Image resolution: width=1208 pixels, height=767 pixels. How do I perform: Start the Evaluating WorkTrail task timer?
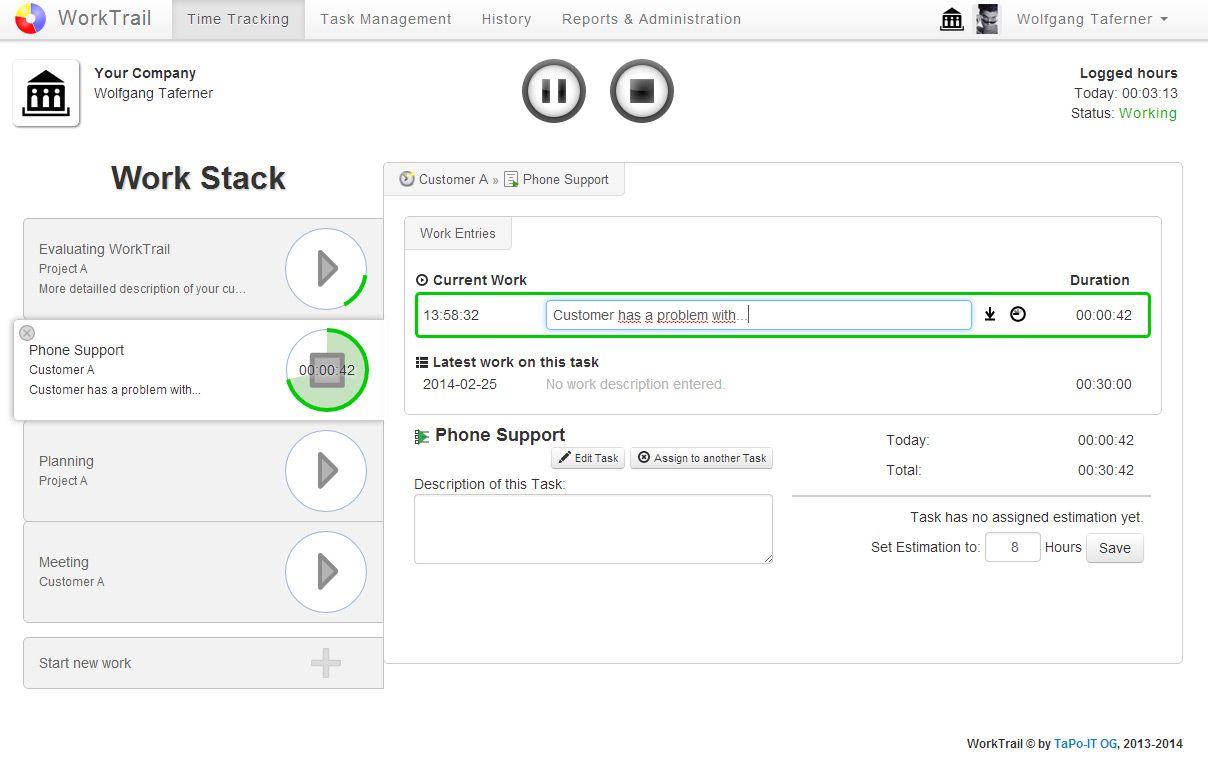pyautogui.click(x=326, y=268)
